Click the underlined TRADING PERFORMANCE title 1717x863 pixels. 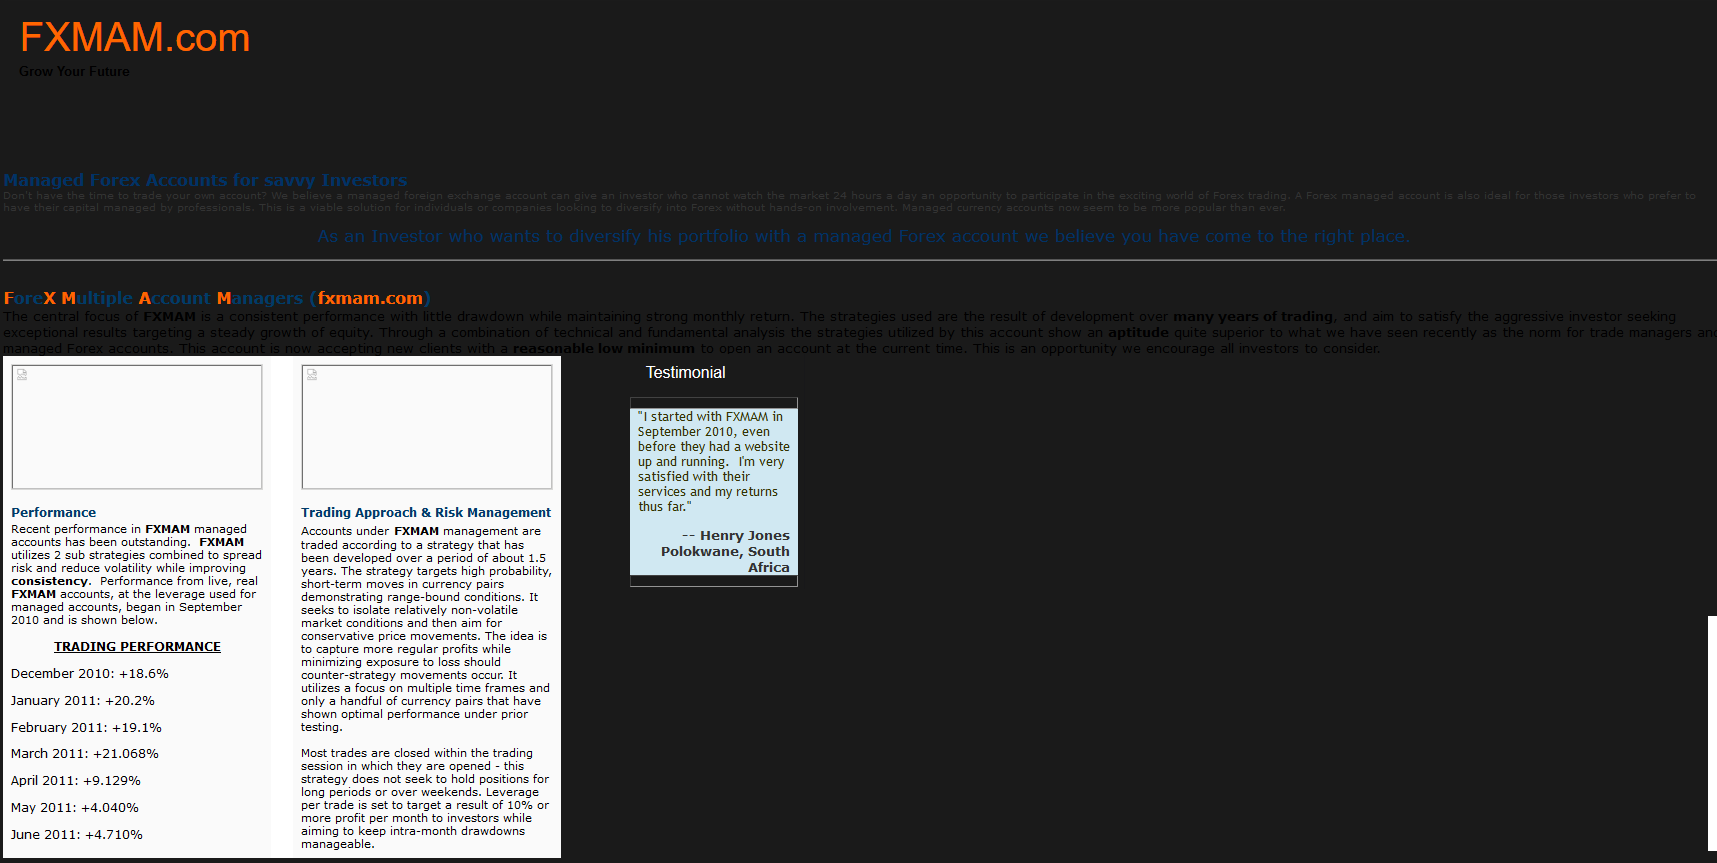(x=137, y=647)
